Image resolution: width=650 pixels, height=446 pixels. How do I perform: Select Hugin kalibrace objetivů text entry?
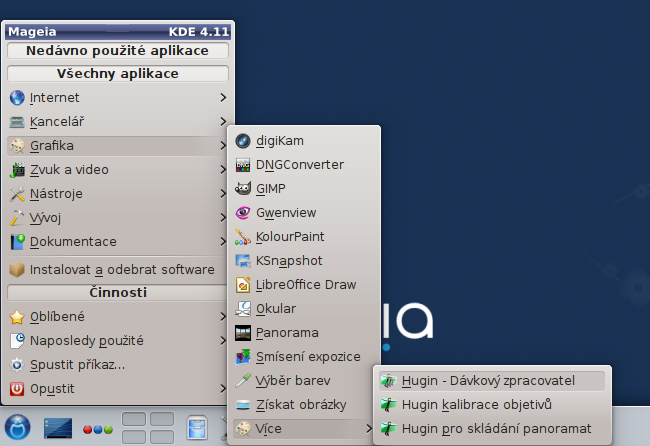click(477, 405)
